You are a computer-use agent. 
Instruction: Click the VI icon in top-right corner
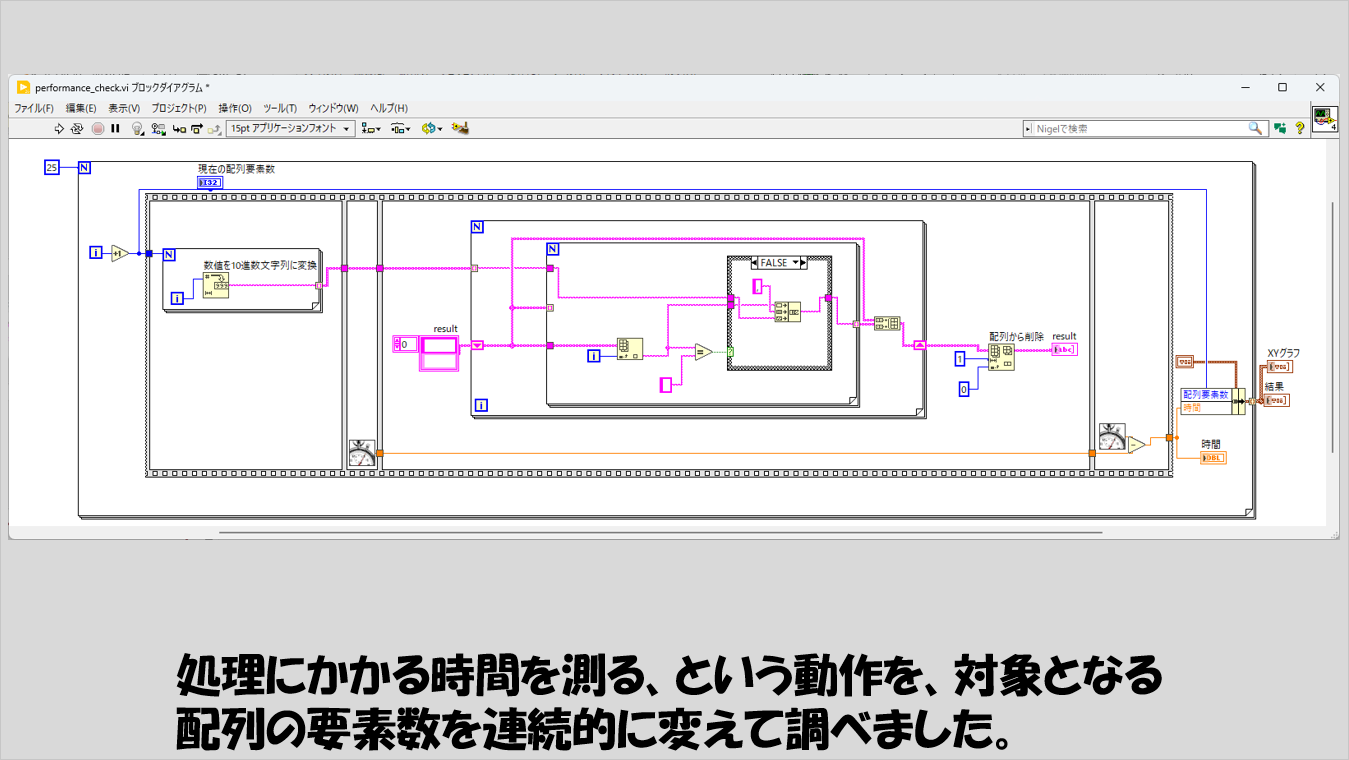pyautogui.click(x=1324, y=119)
